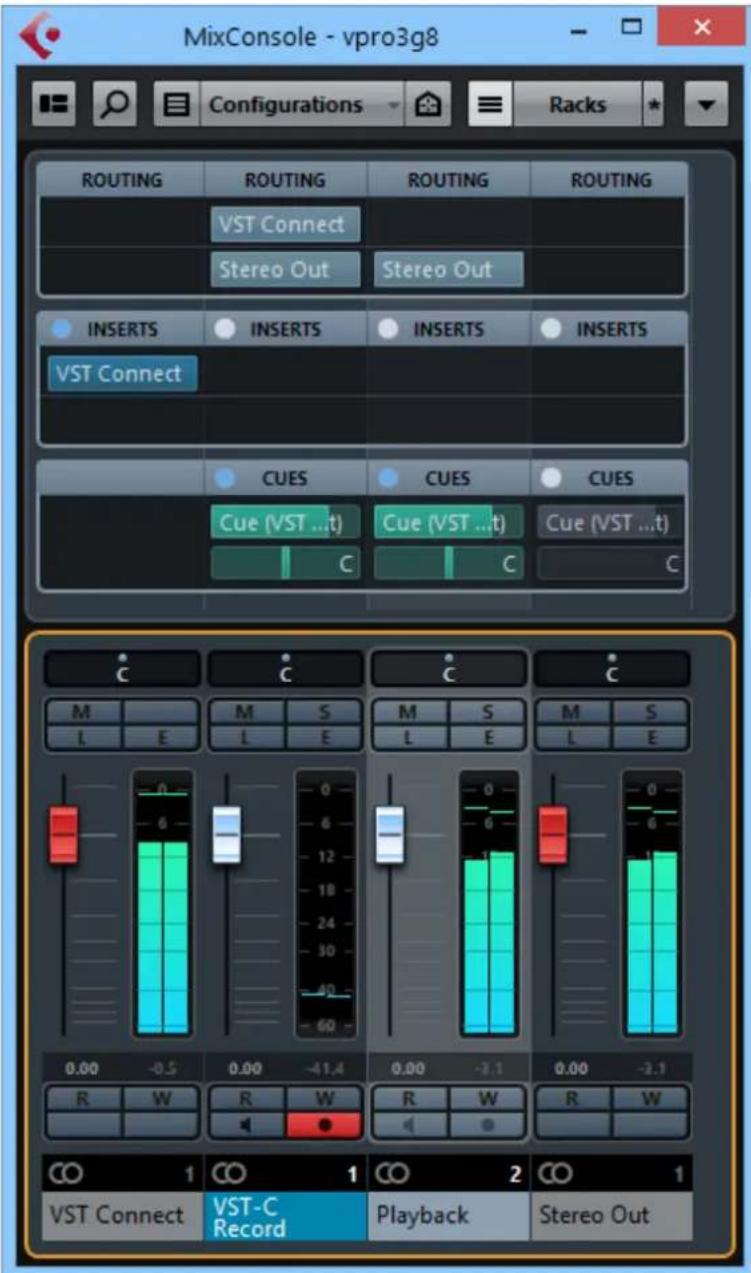Maximize the MixConsole window

631,27
